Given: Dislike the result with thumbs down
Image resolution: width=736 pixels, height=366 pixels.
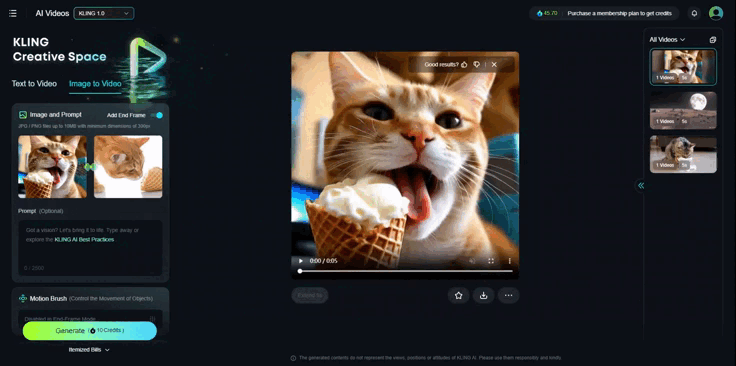Looking at the screenshot, I should coord(476,65).
